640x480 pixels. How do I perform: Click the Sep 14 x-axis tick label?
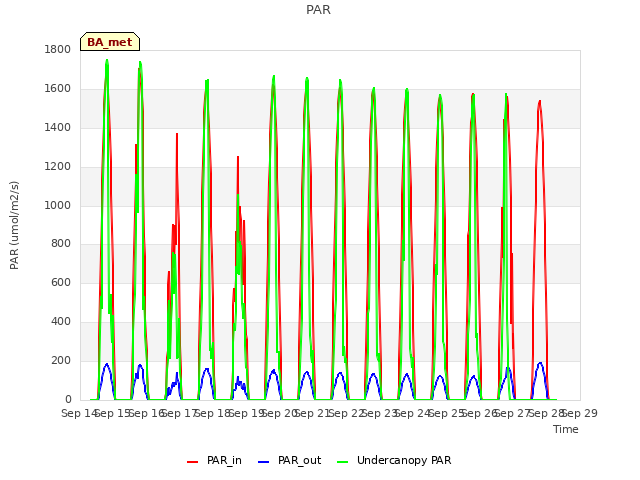79,413
